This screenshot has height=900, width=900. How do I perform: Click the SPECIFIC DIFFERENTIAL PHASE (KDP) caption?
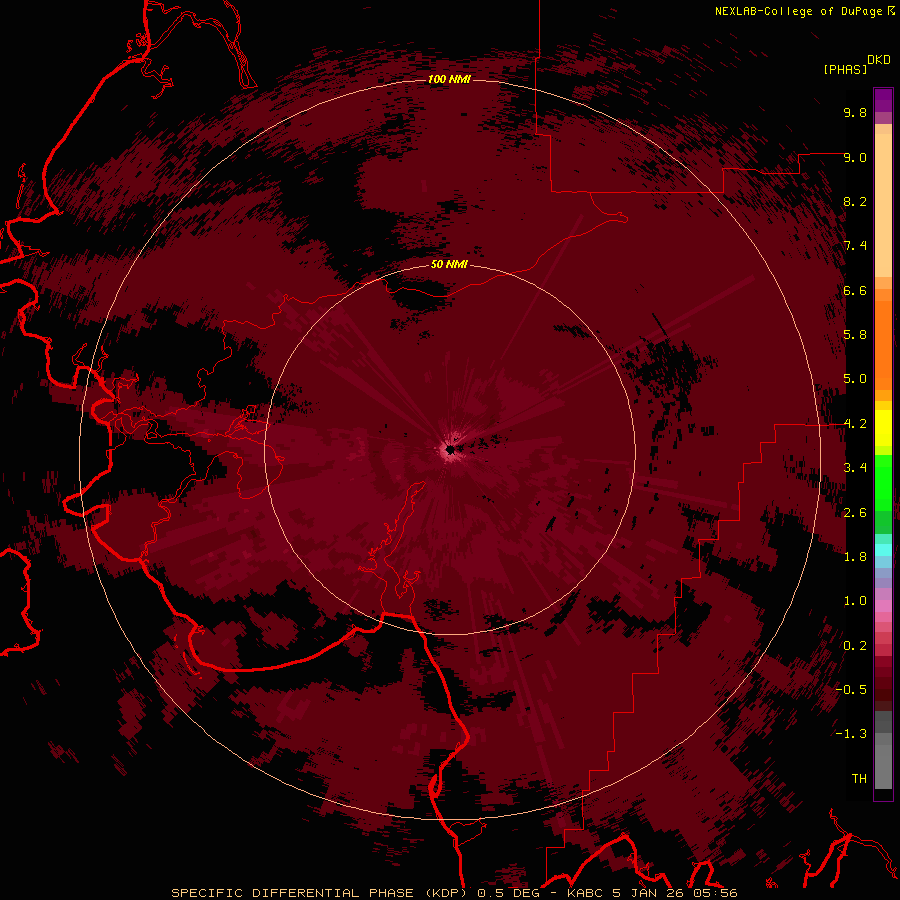pos(321,893)
